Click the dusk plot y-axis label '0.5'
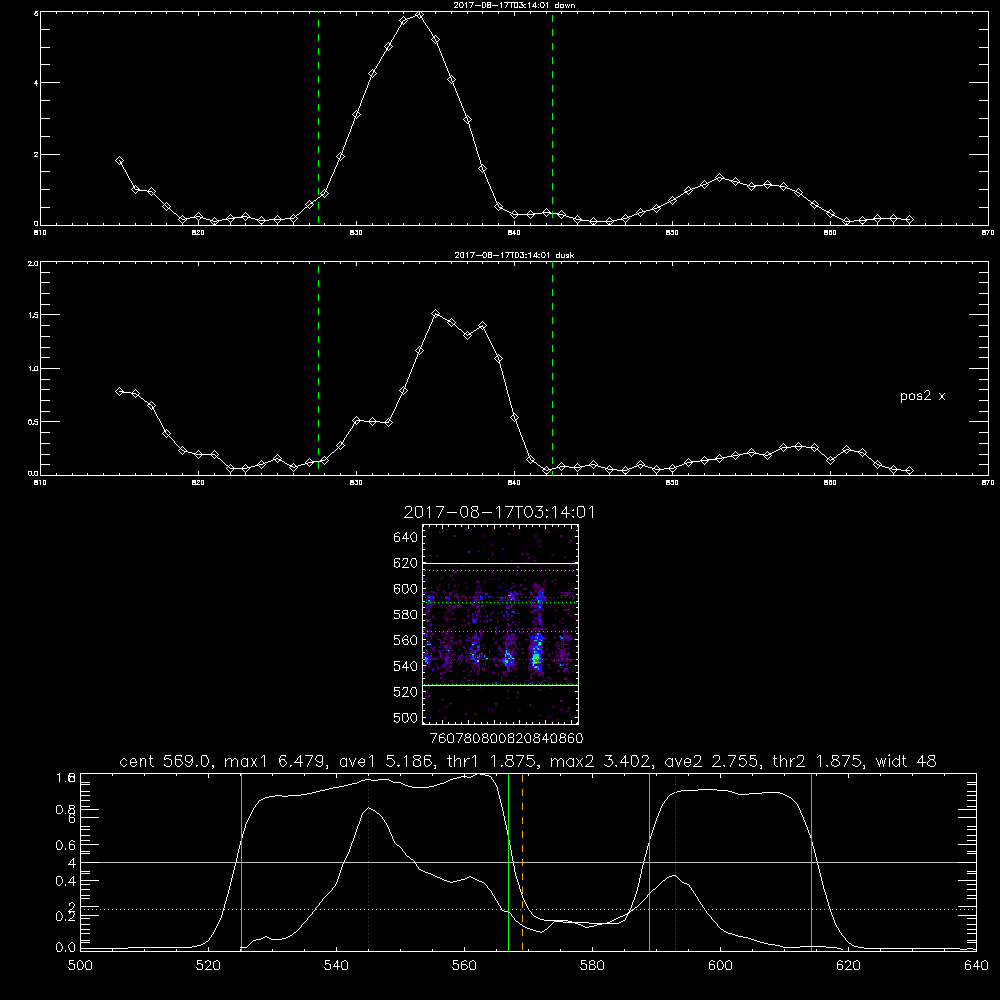Viewport: 1000px width, 1000px height. click(x=33, y=422)
